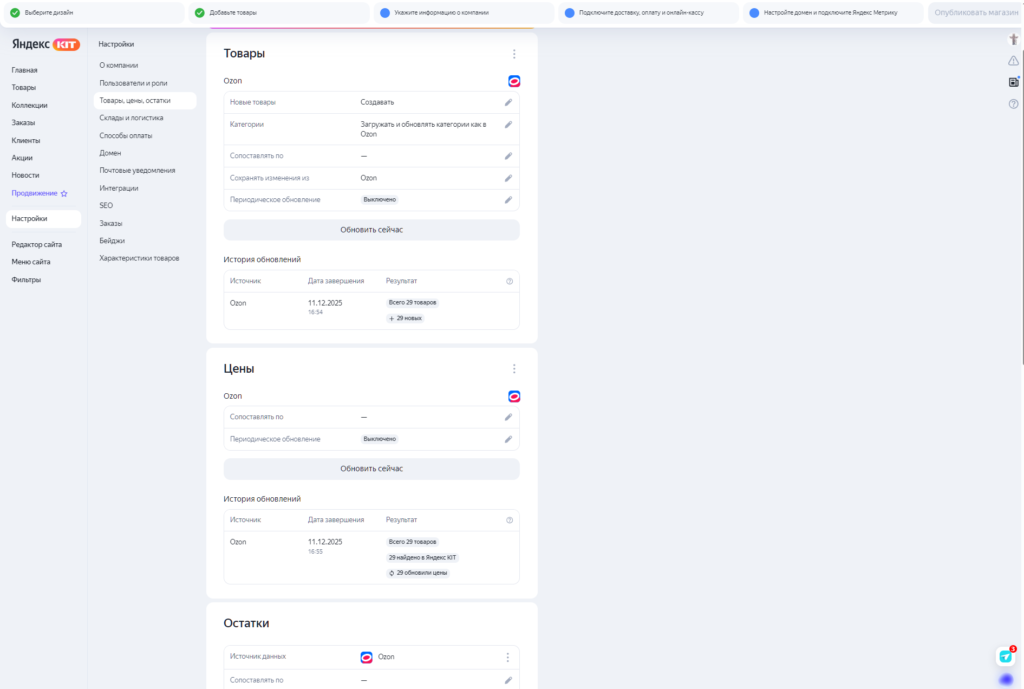1024x689 pixels.
Task: Edit 'Периодическое обновление' in the Товары card
Action: coord(508,200)
